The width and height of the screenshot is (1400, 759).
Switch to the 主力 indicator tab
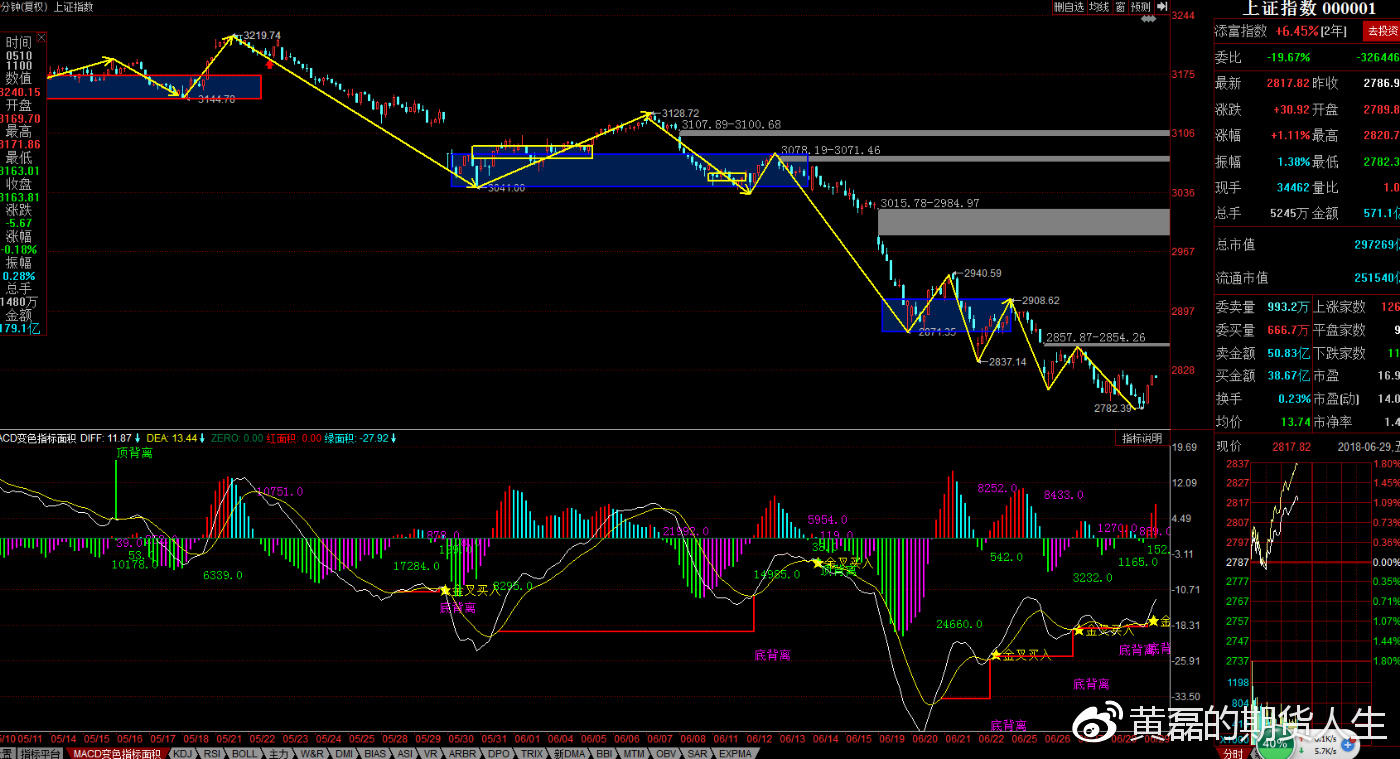(x=279, y=753)
